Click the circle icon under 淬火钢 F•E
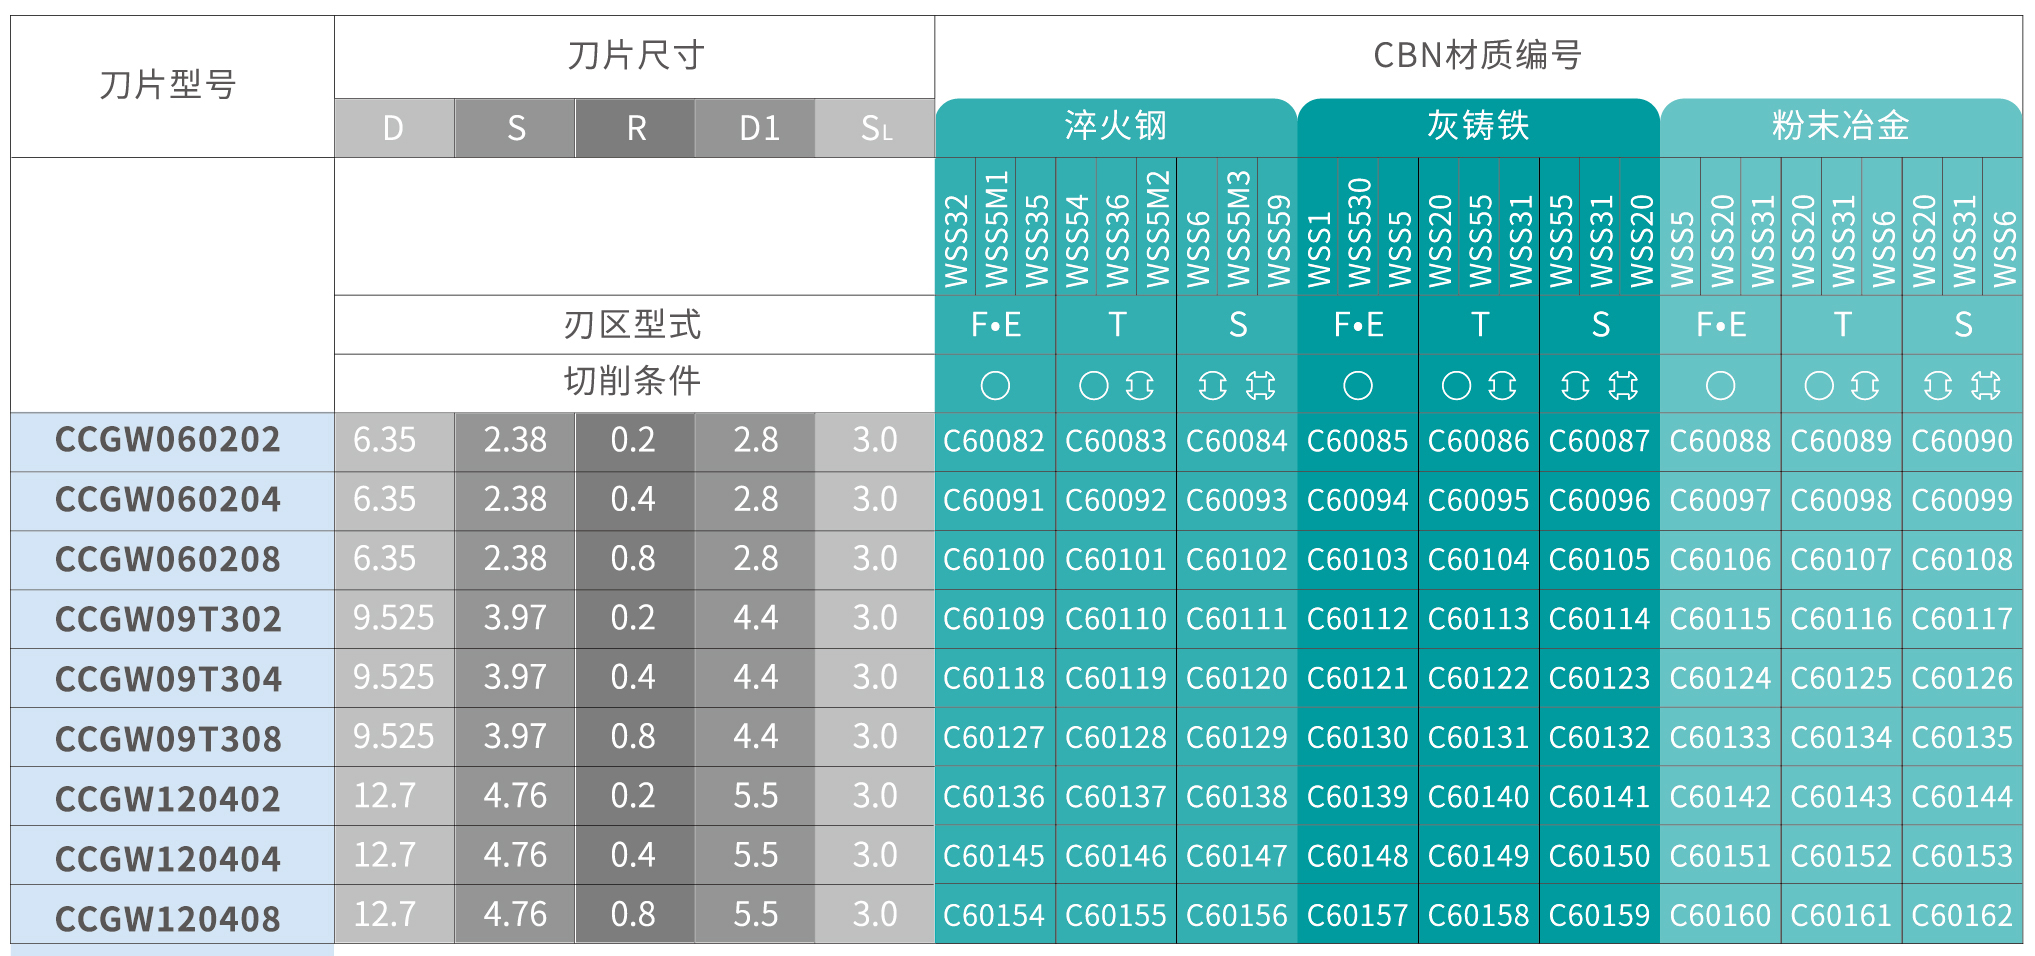Viewport: 2035px width, 956px height. [x=995, y=385]
